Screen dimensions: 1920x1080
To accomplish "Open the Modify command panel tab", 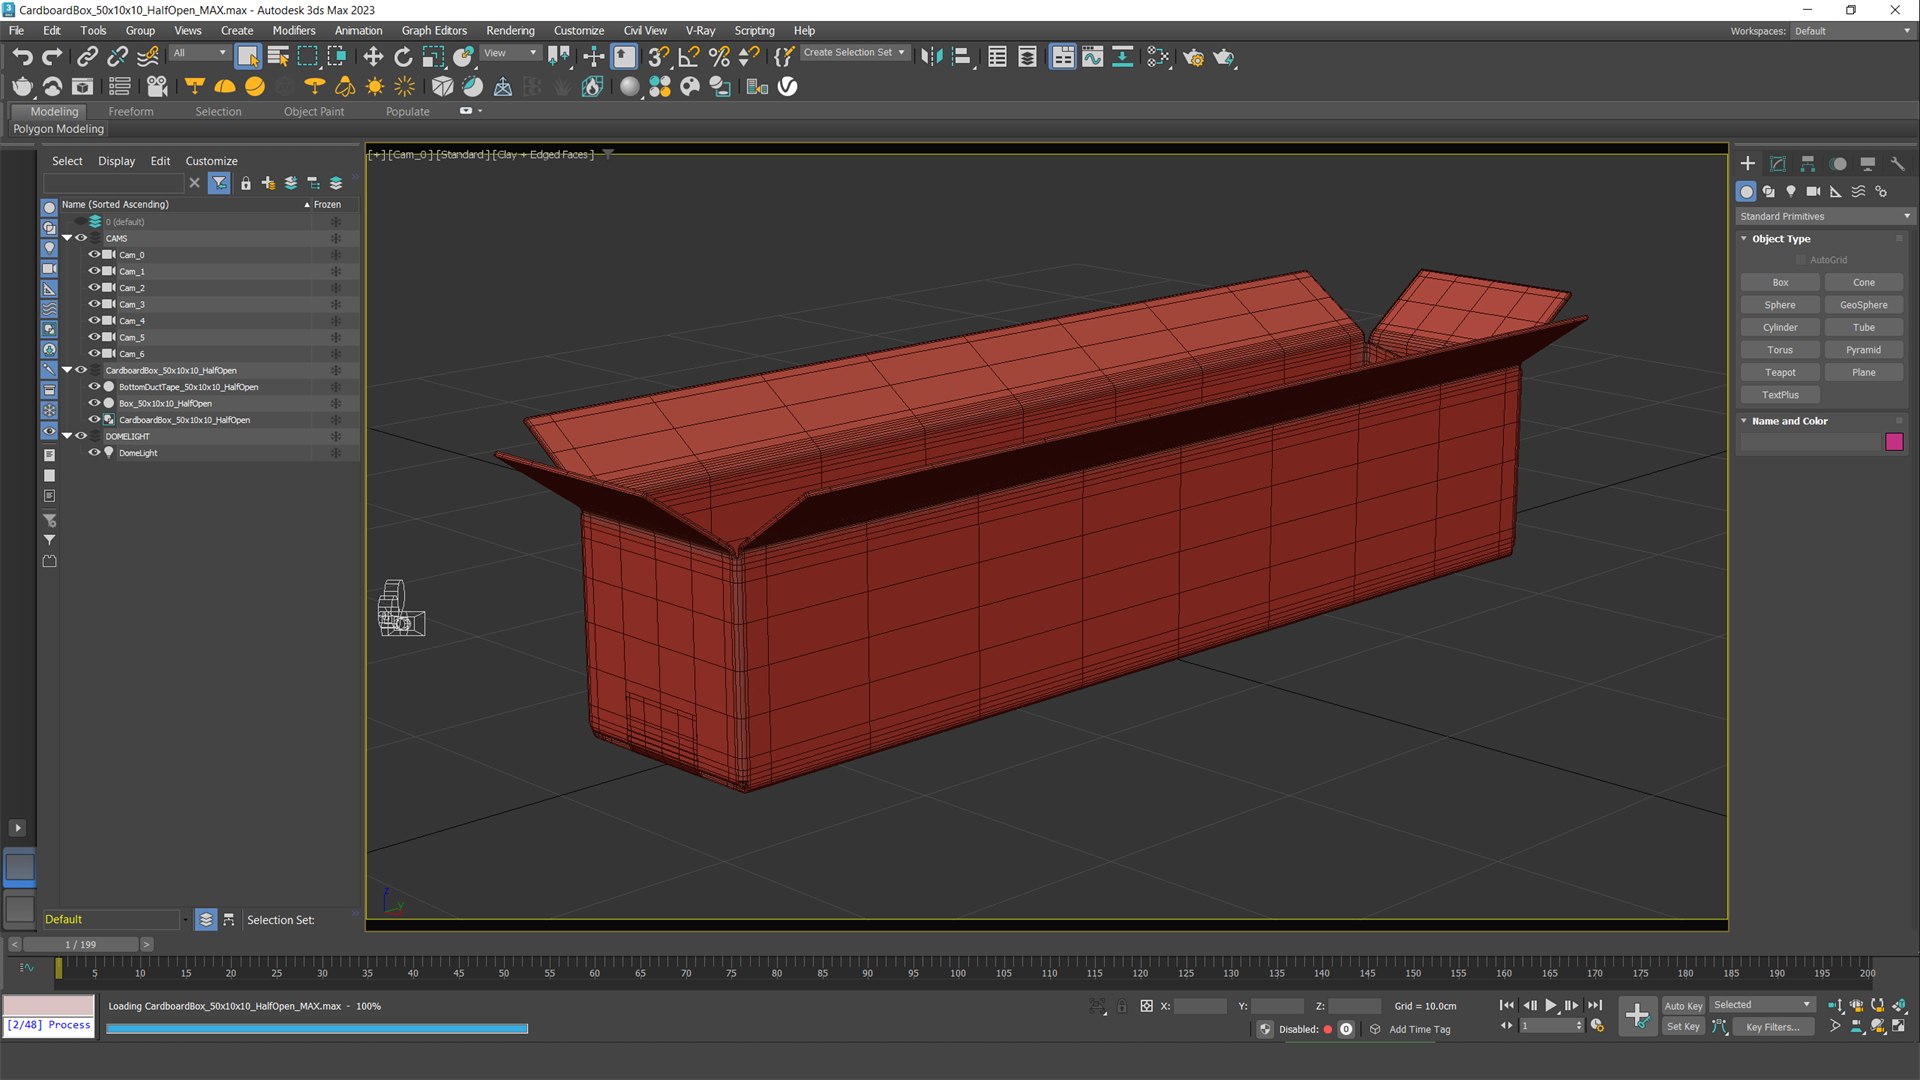I will [x=1777, y=163].
